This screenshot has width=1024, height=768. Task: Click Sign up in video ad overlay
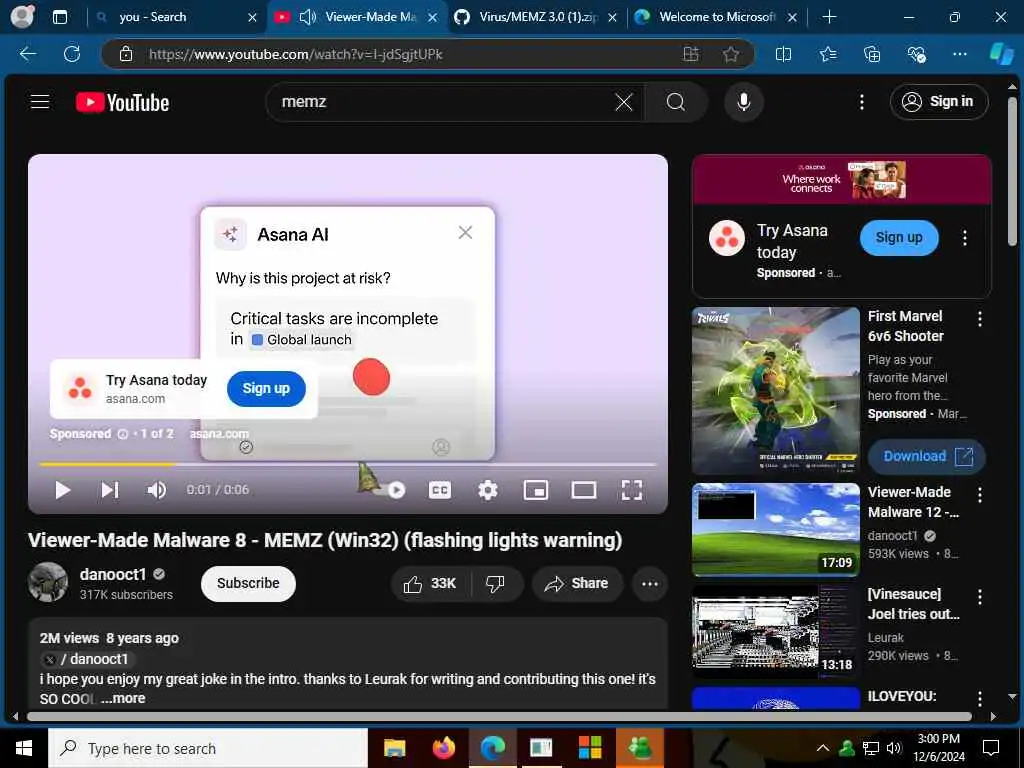pyautogui.click(x=266, y=389)
